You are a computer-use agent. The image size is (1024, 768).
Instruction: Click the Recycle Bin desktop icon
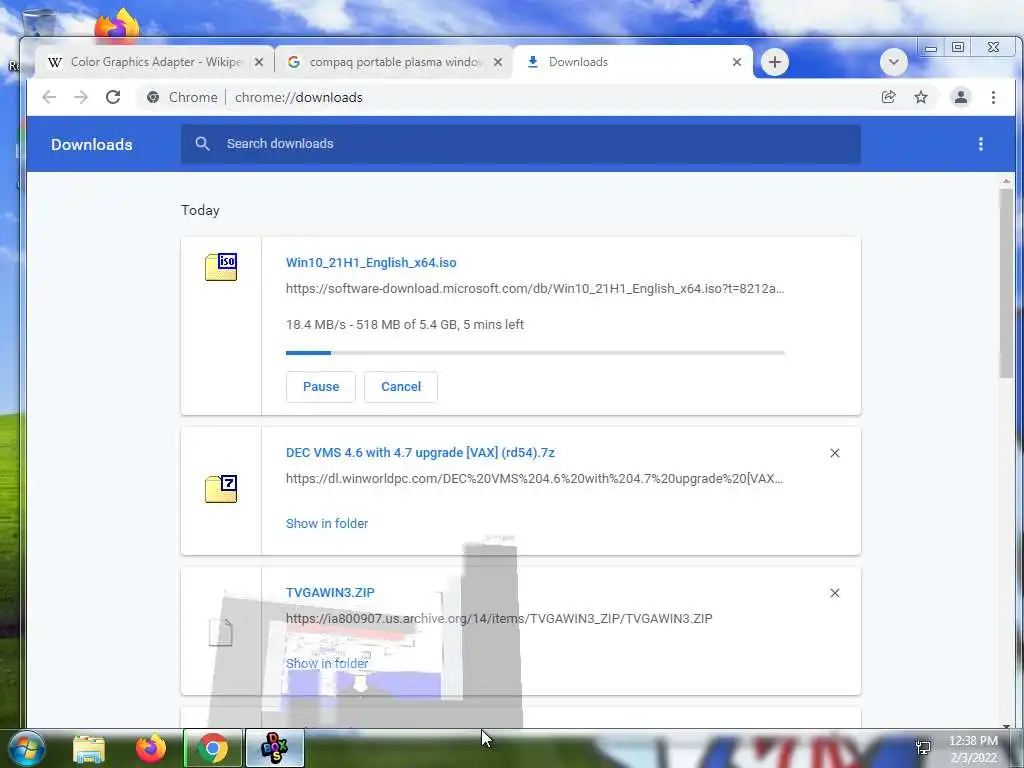point(39,23)
